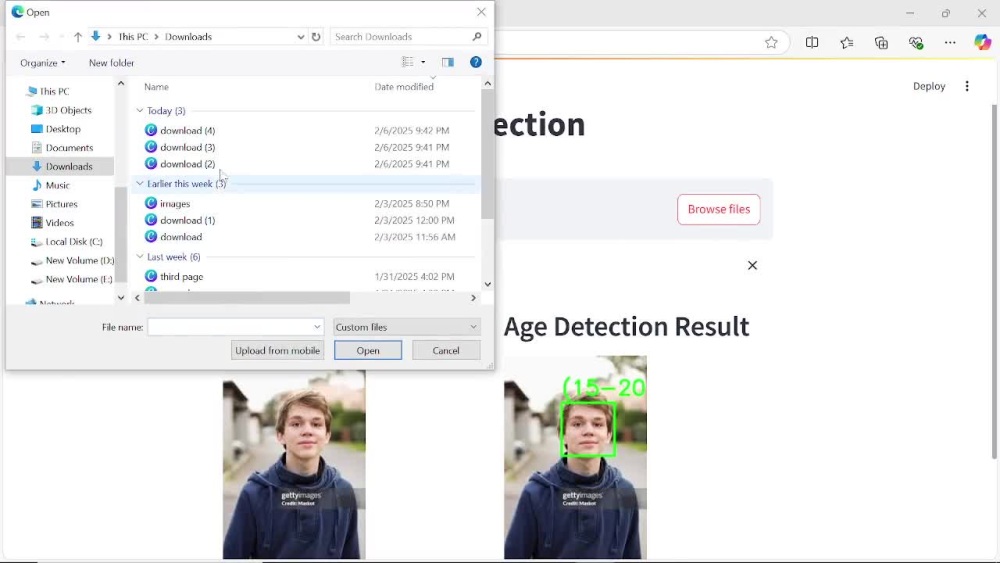Select the 'download (1)' file
Screen dimensions: 1000x563
[x=188, y=220]
